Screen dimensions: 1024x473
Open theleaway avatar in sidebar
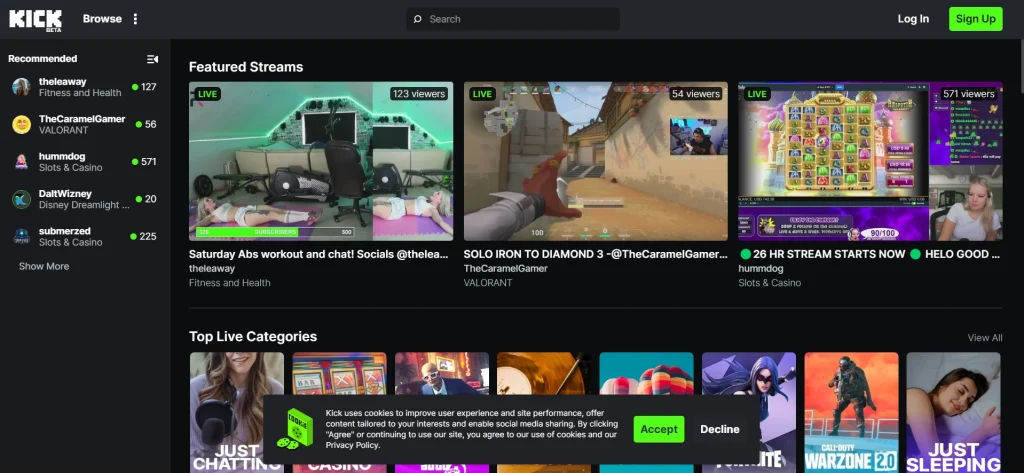[x=22, y=87]
